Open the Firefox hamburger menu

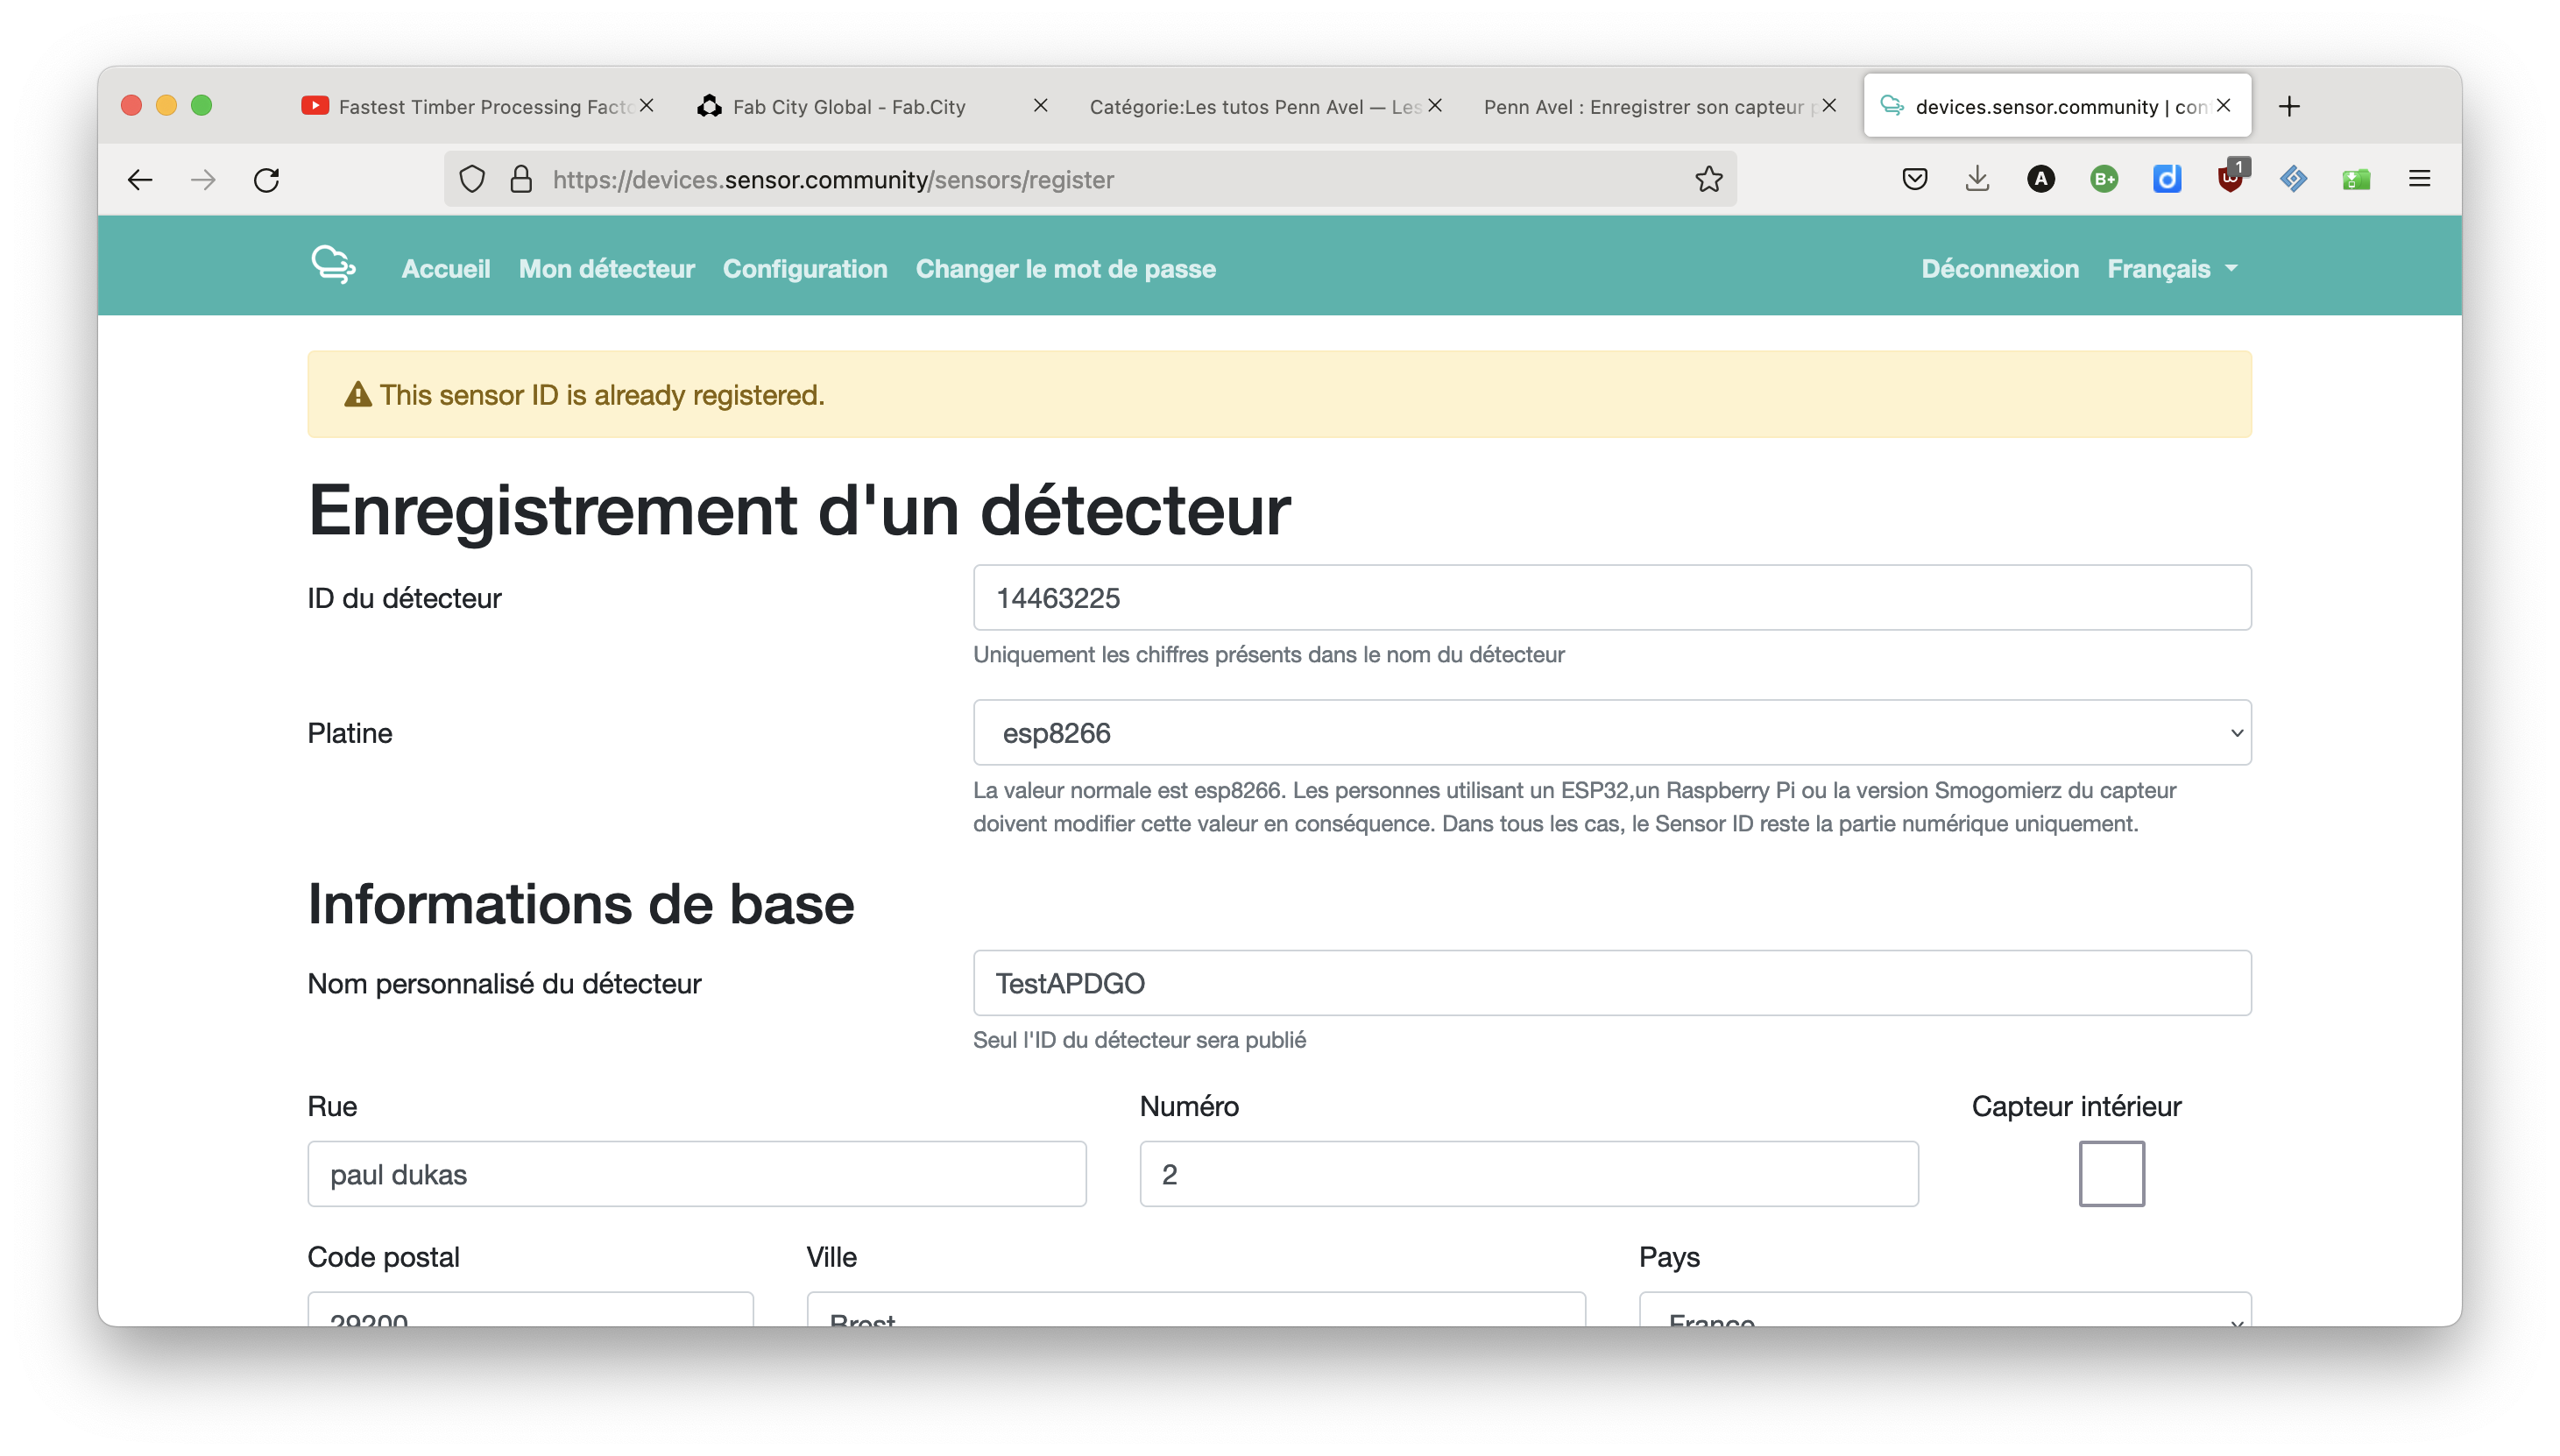[x=2419, y=180]
